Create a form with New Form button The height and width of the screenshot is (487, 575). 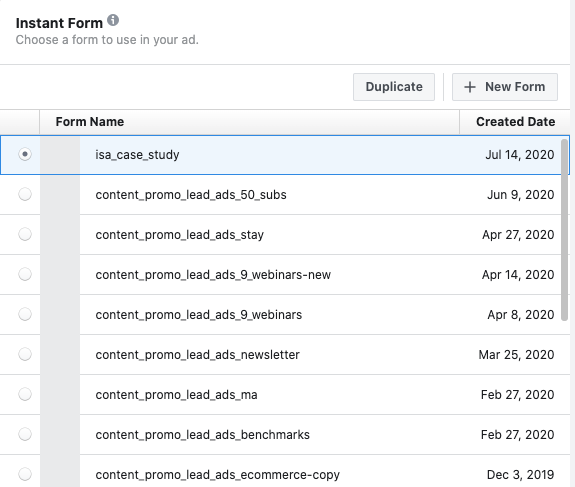(x=505, y=87)
